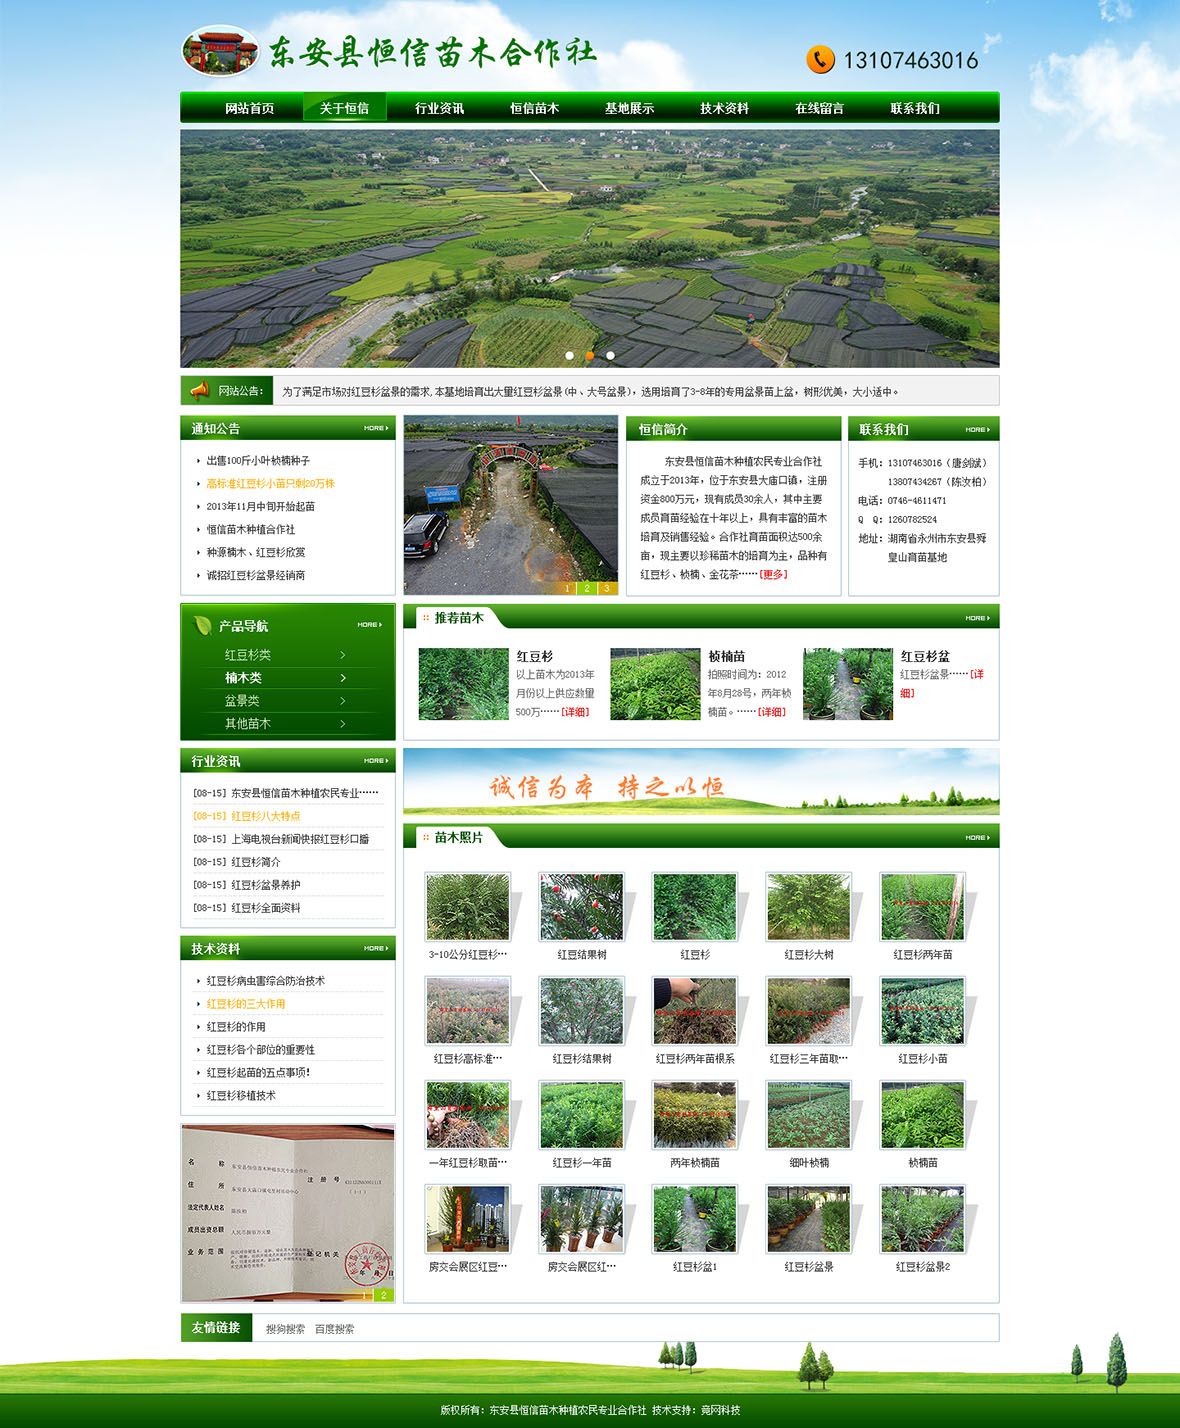1180x1428 pixels.
Task: Click the orange phone handset icon in the header
Action: coord(820,60)
